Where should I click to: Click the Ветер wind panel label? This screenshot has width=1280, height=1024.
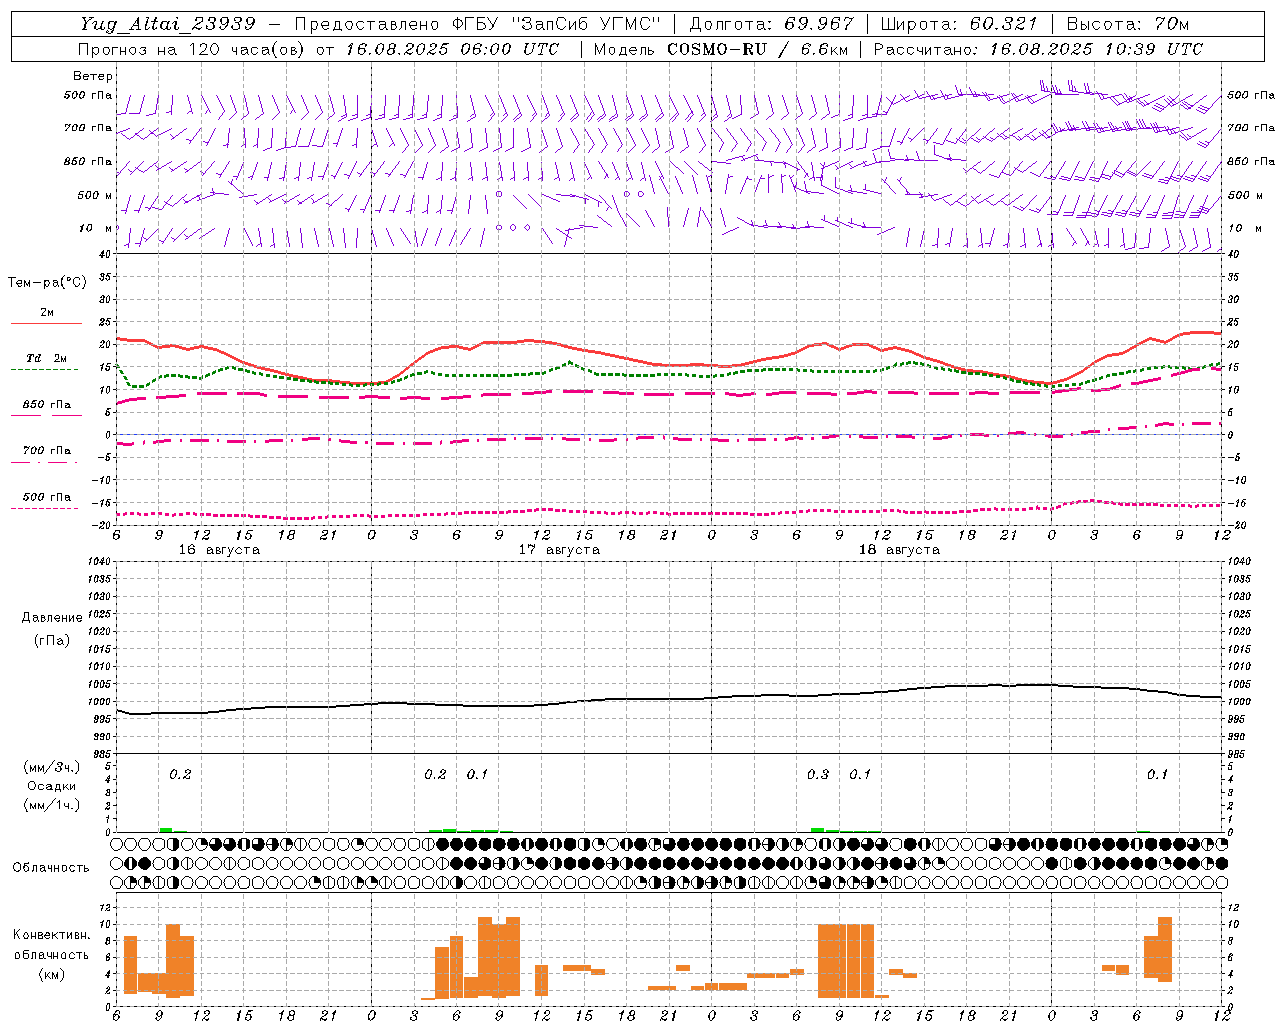click(x=93, y=76)
